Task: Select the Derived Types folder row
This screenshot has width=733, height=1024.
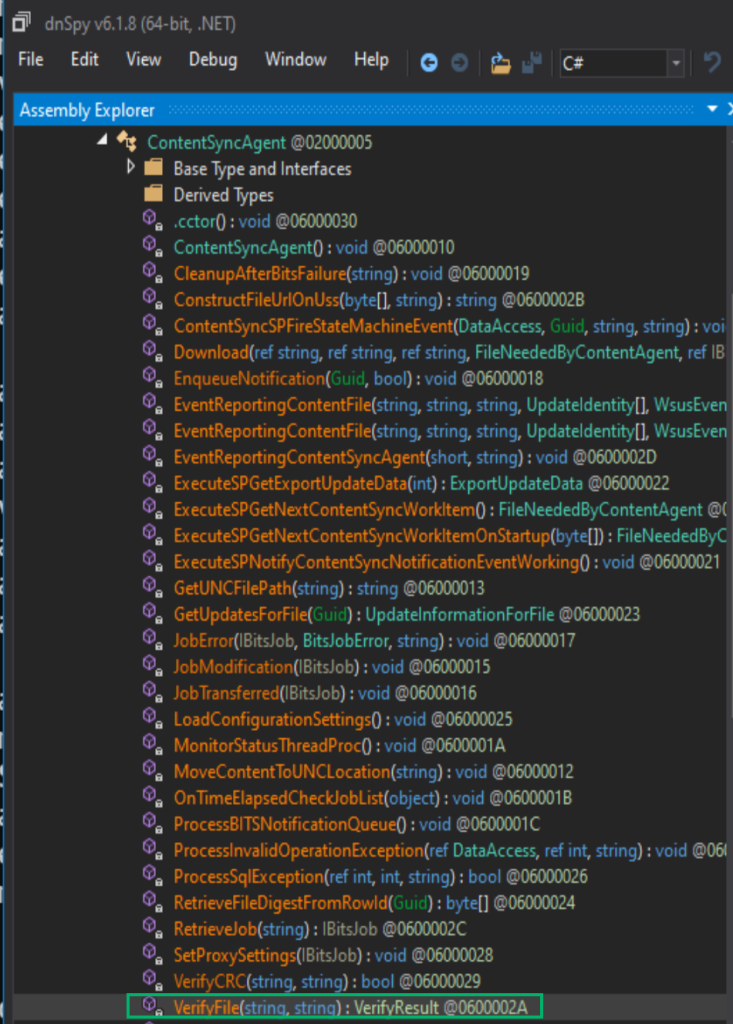Action: [223, 195]
